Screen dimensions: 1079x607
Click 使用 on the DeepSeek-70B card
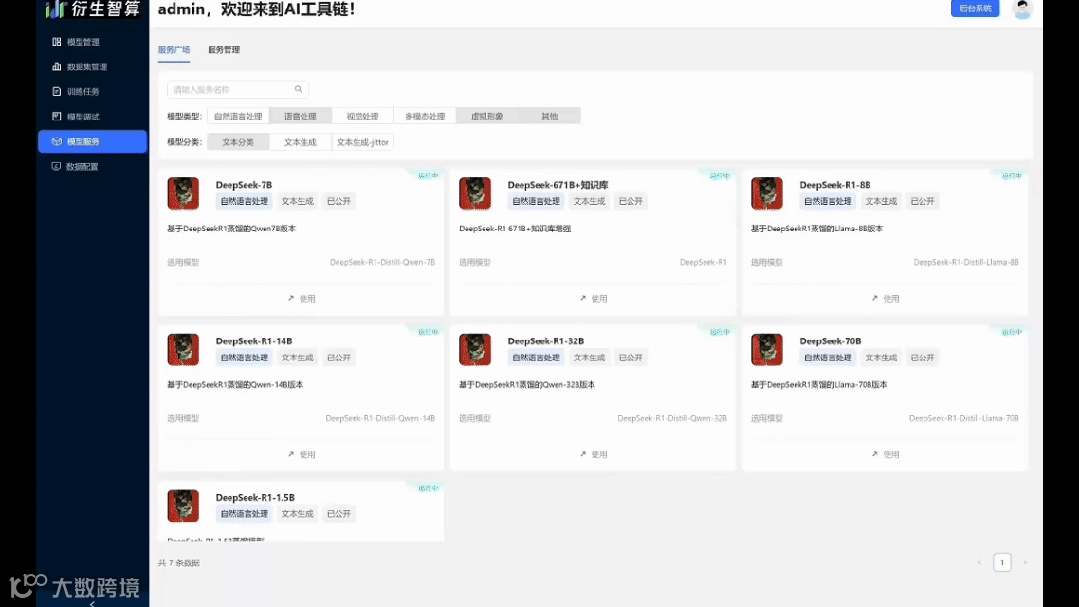[885, 455]
